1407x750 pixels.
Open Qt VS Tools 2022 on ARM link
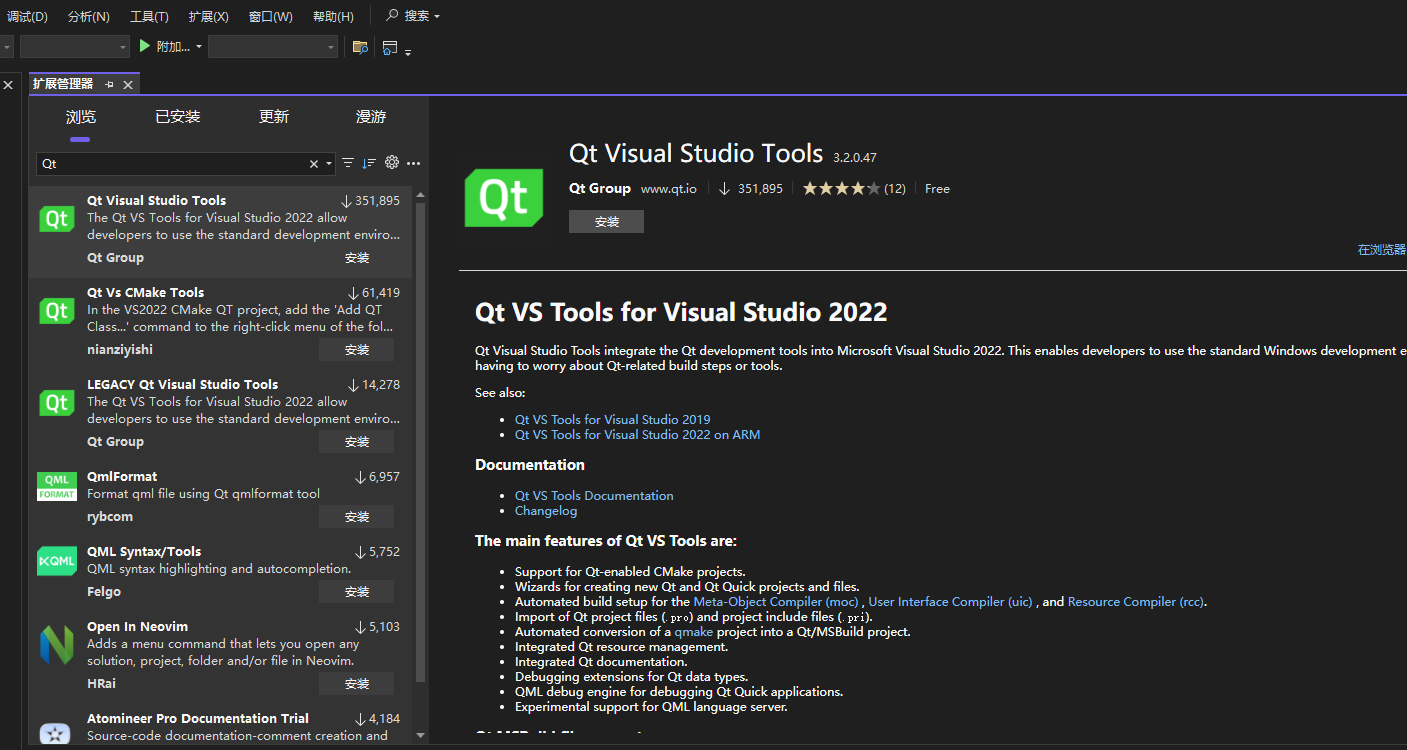tap(637, 435)
